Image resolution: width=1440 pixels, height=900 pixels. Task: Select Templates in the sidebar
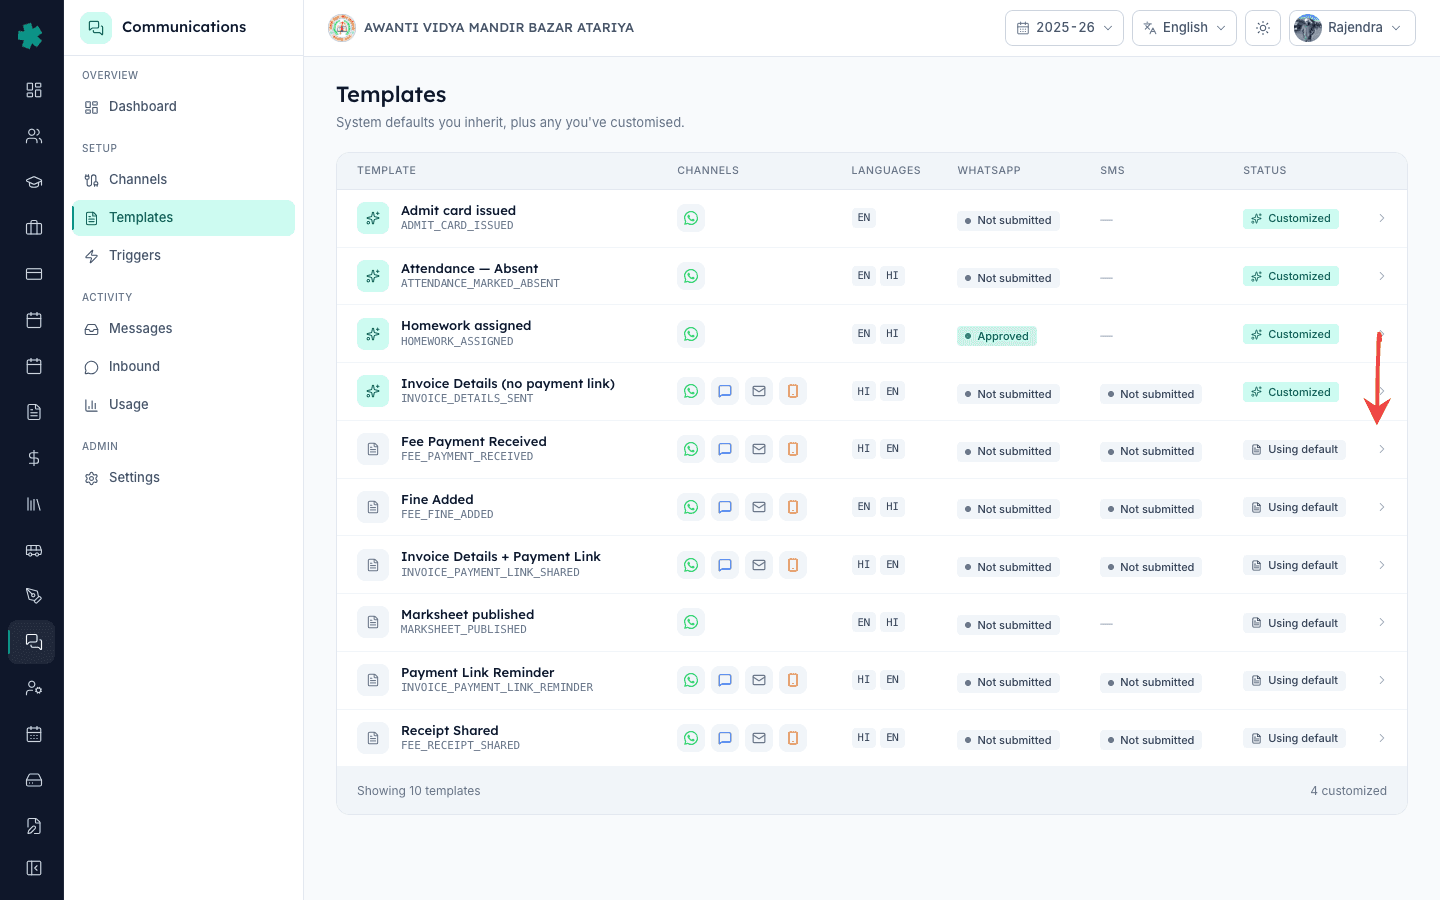point(183,218)
